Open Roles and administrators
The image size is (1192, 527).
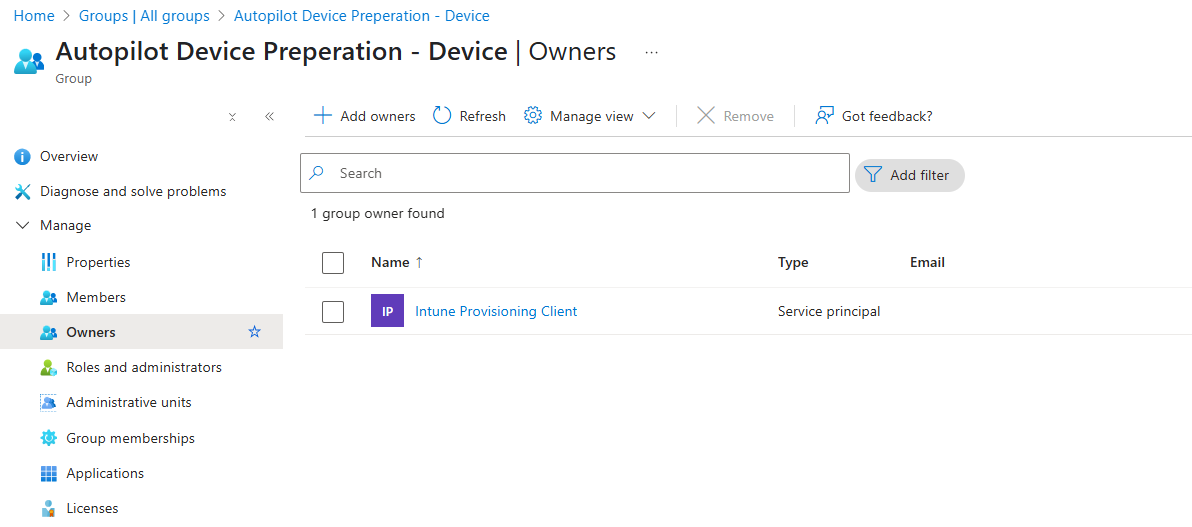point(144,367)
